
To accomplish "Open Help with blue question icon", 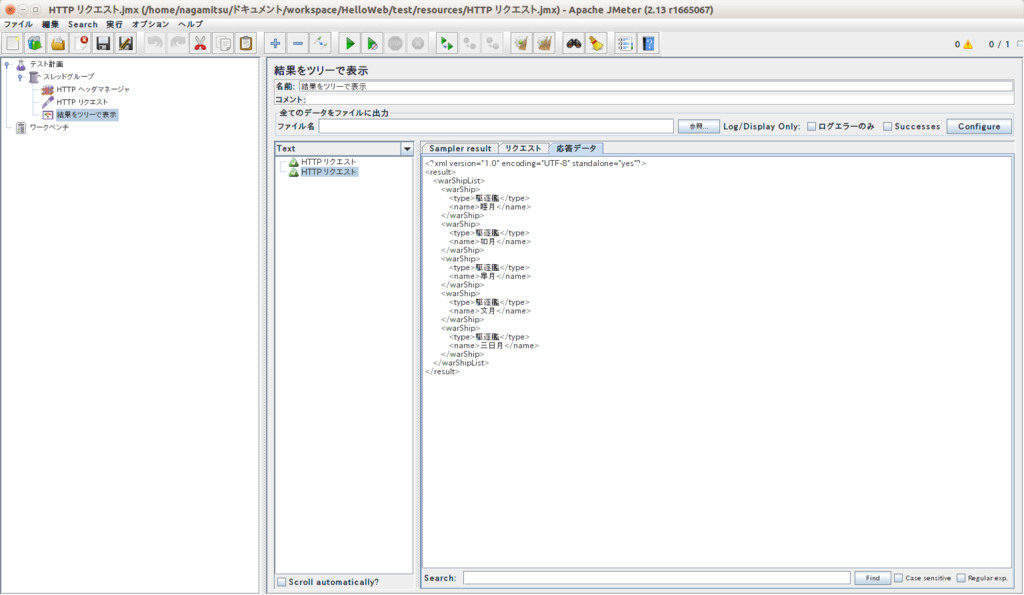I will pos(648,44).
